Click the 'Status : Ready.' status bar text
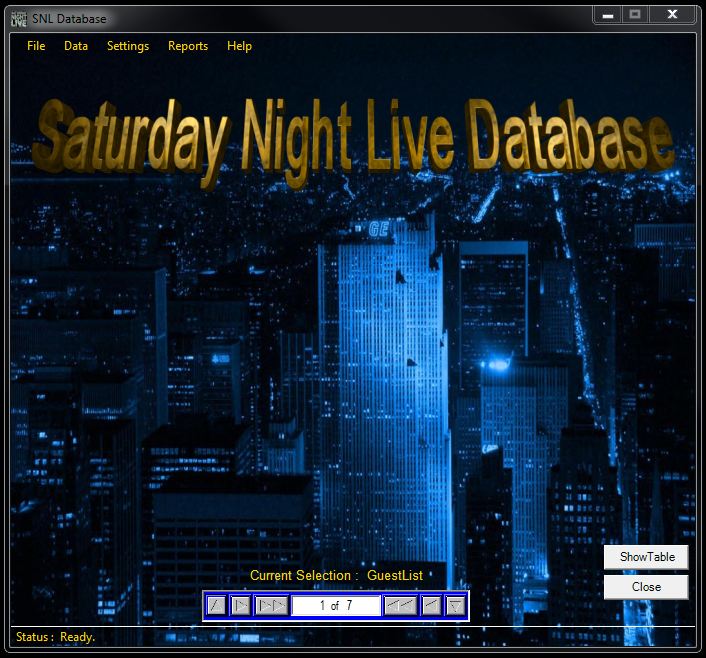The height and width of the screenshot is (658, 706). click(56, 637)
